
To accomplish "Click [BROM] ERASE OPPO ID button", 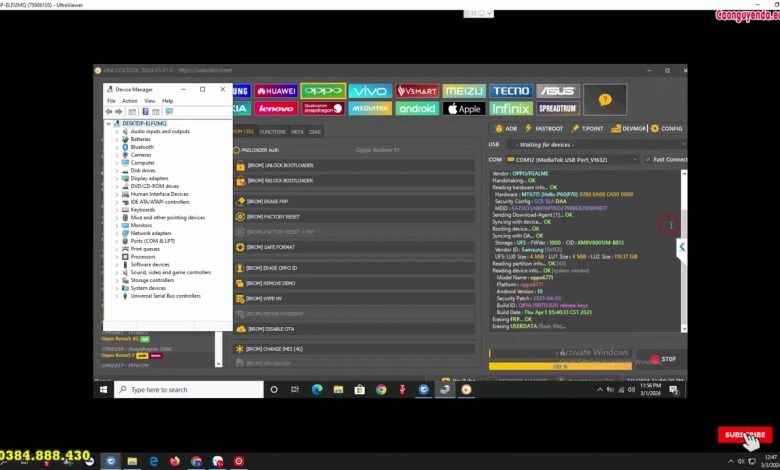I will point(354,268).
